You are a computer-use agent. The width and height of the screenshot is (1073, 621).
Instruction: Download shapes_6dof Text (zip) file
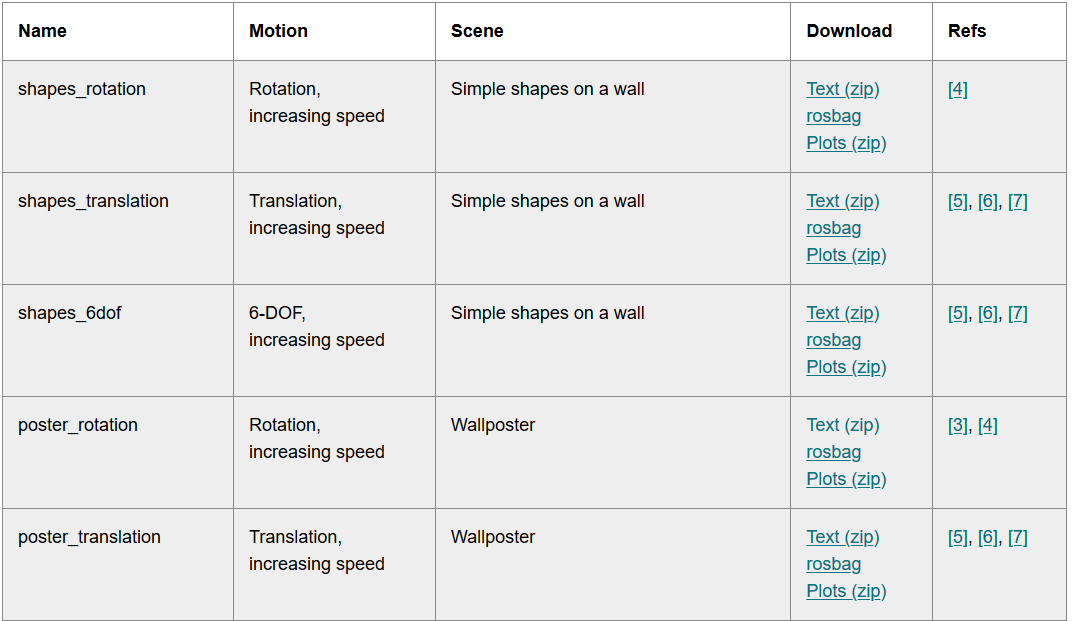[842, 313]
